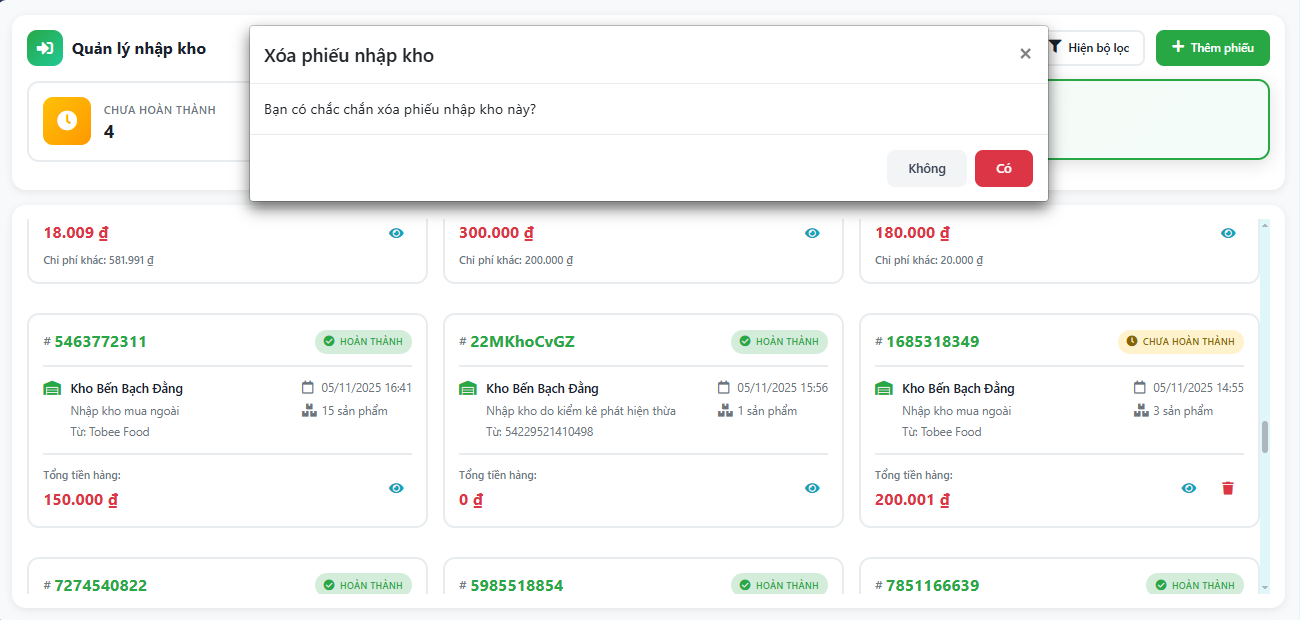
Task: Toggle the "Hiện bộ lọc" filter button
Action: 1093,47
